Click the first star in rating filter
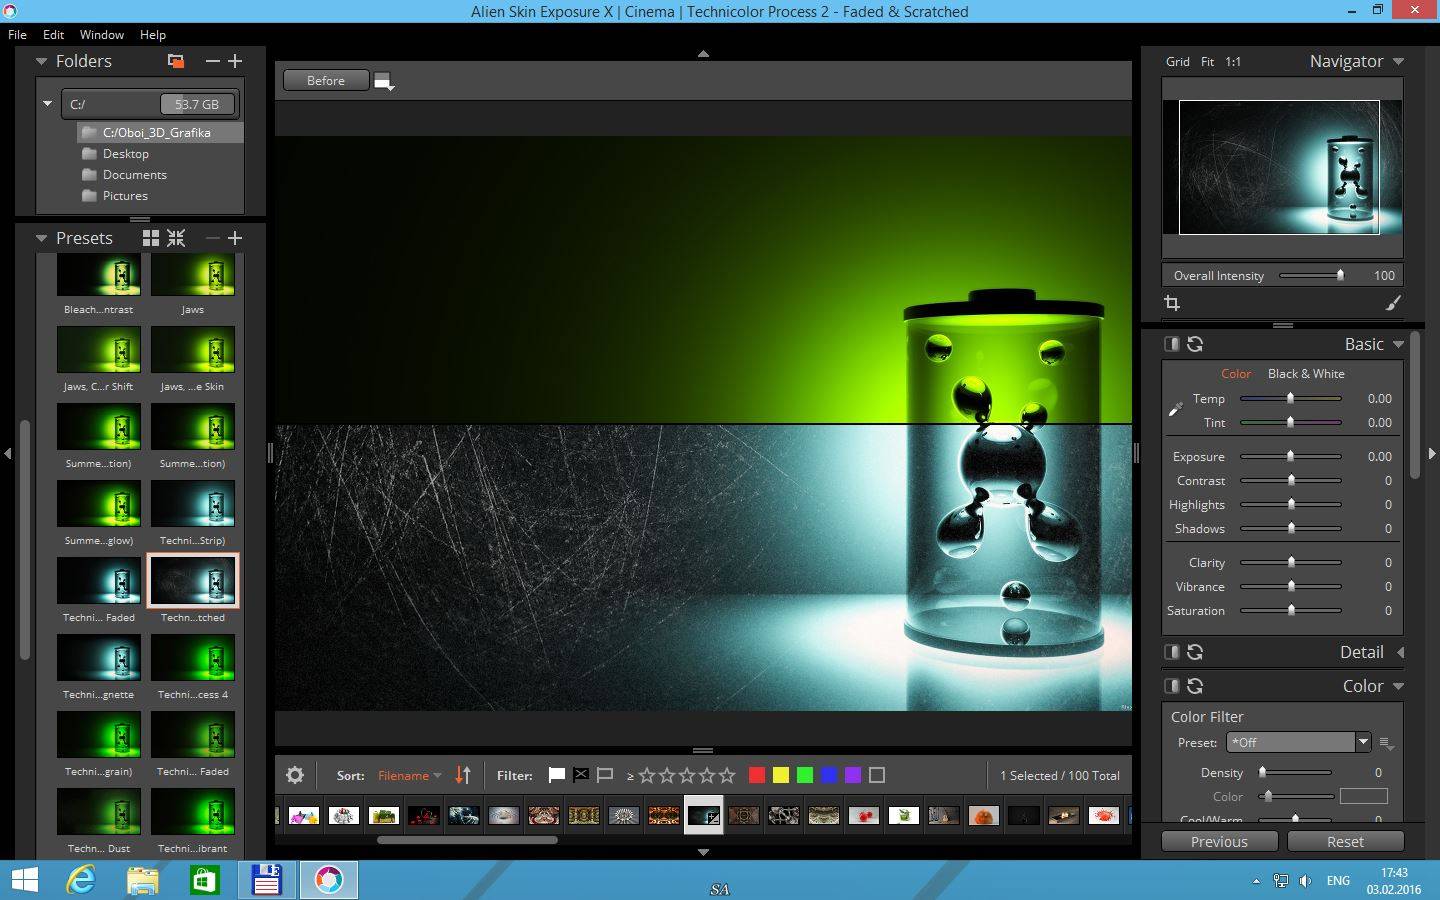1440x900 pixels. (x=647, y=775)
